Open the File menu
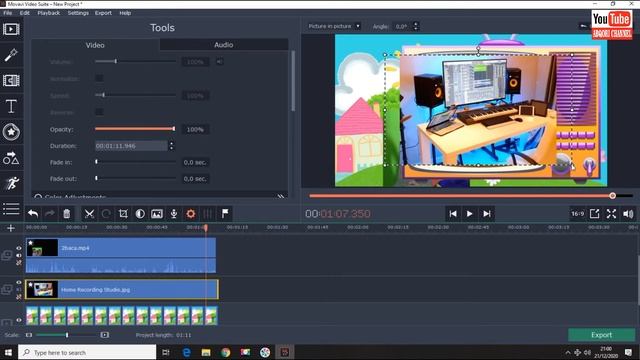The image size is (640, 360). click(7, 13)
